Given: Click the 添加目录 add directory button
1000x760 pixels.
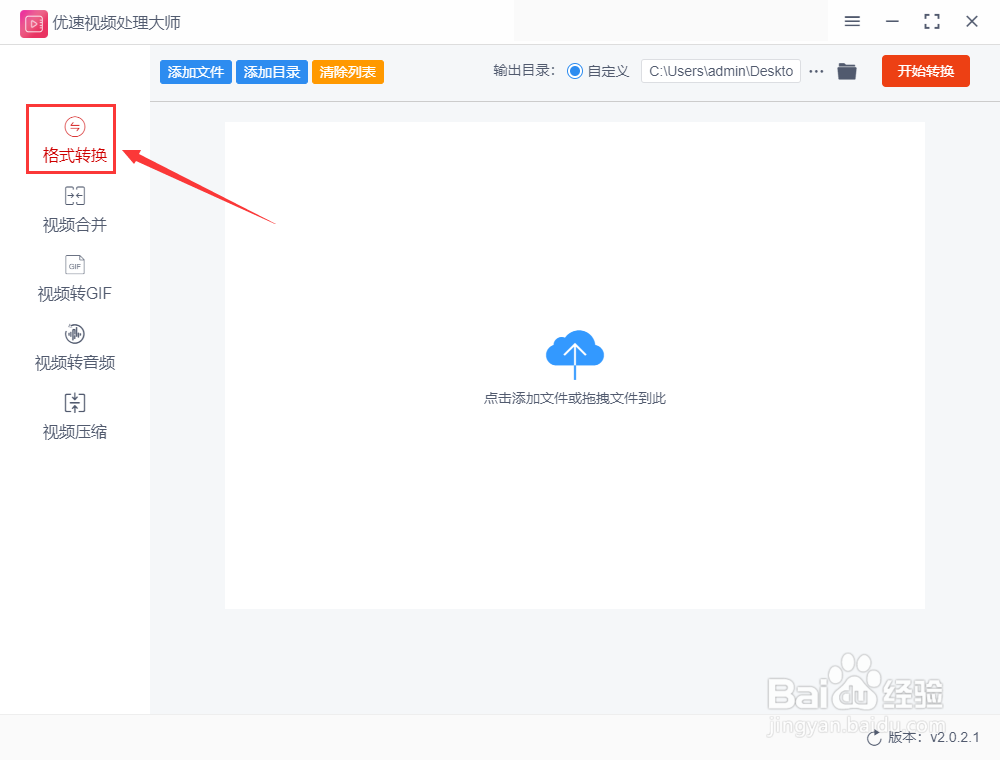Looking at the screenshot, I should [271, 71].
